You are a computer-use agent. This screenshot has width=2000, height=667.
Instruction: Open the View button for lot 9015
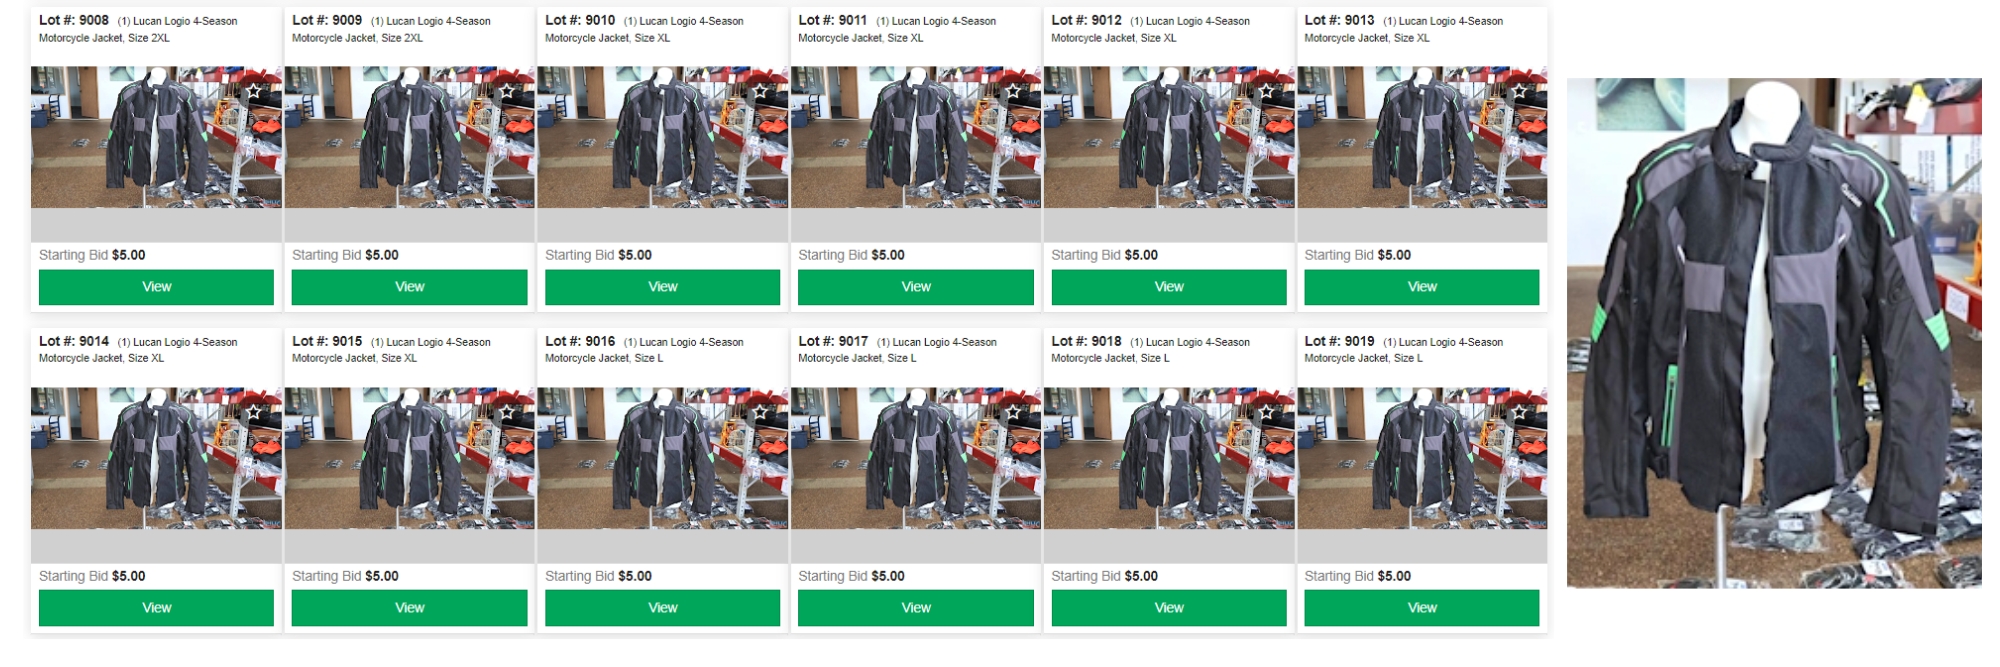click(409, 608)
